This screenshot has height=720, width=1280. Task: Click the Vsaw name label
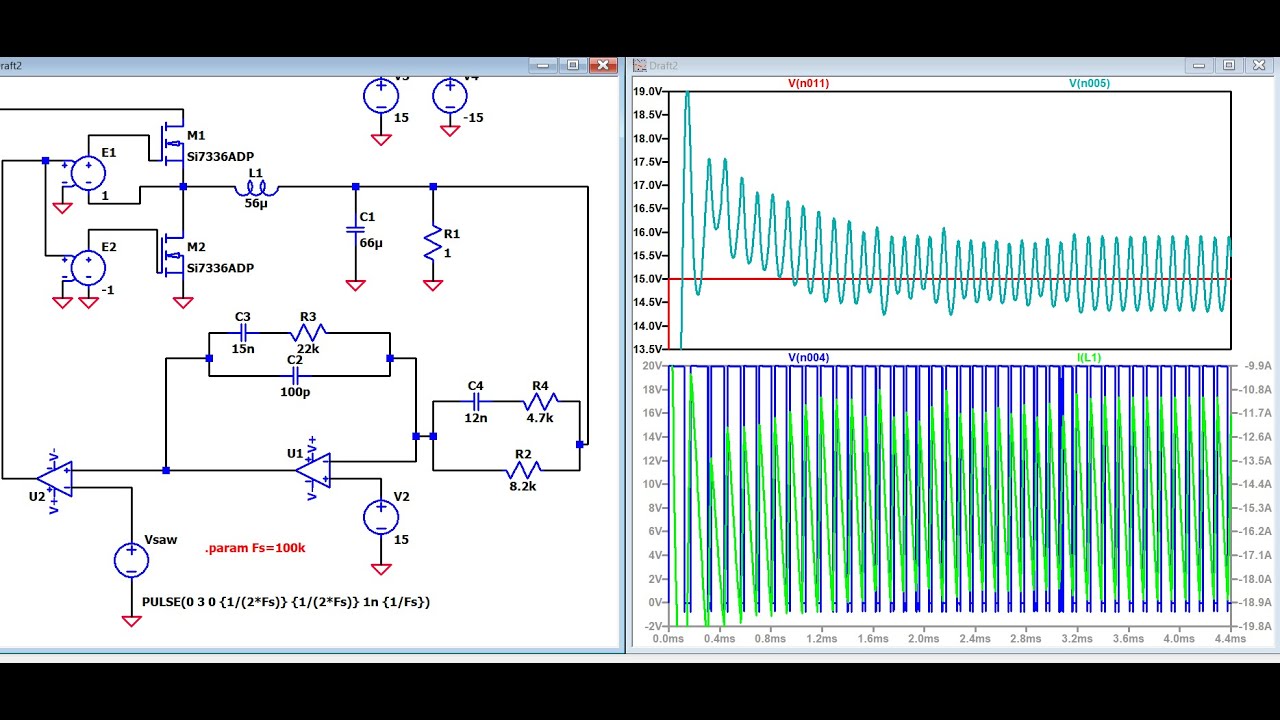161,540
